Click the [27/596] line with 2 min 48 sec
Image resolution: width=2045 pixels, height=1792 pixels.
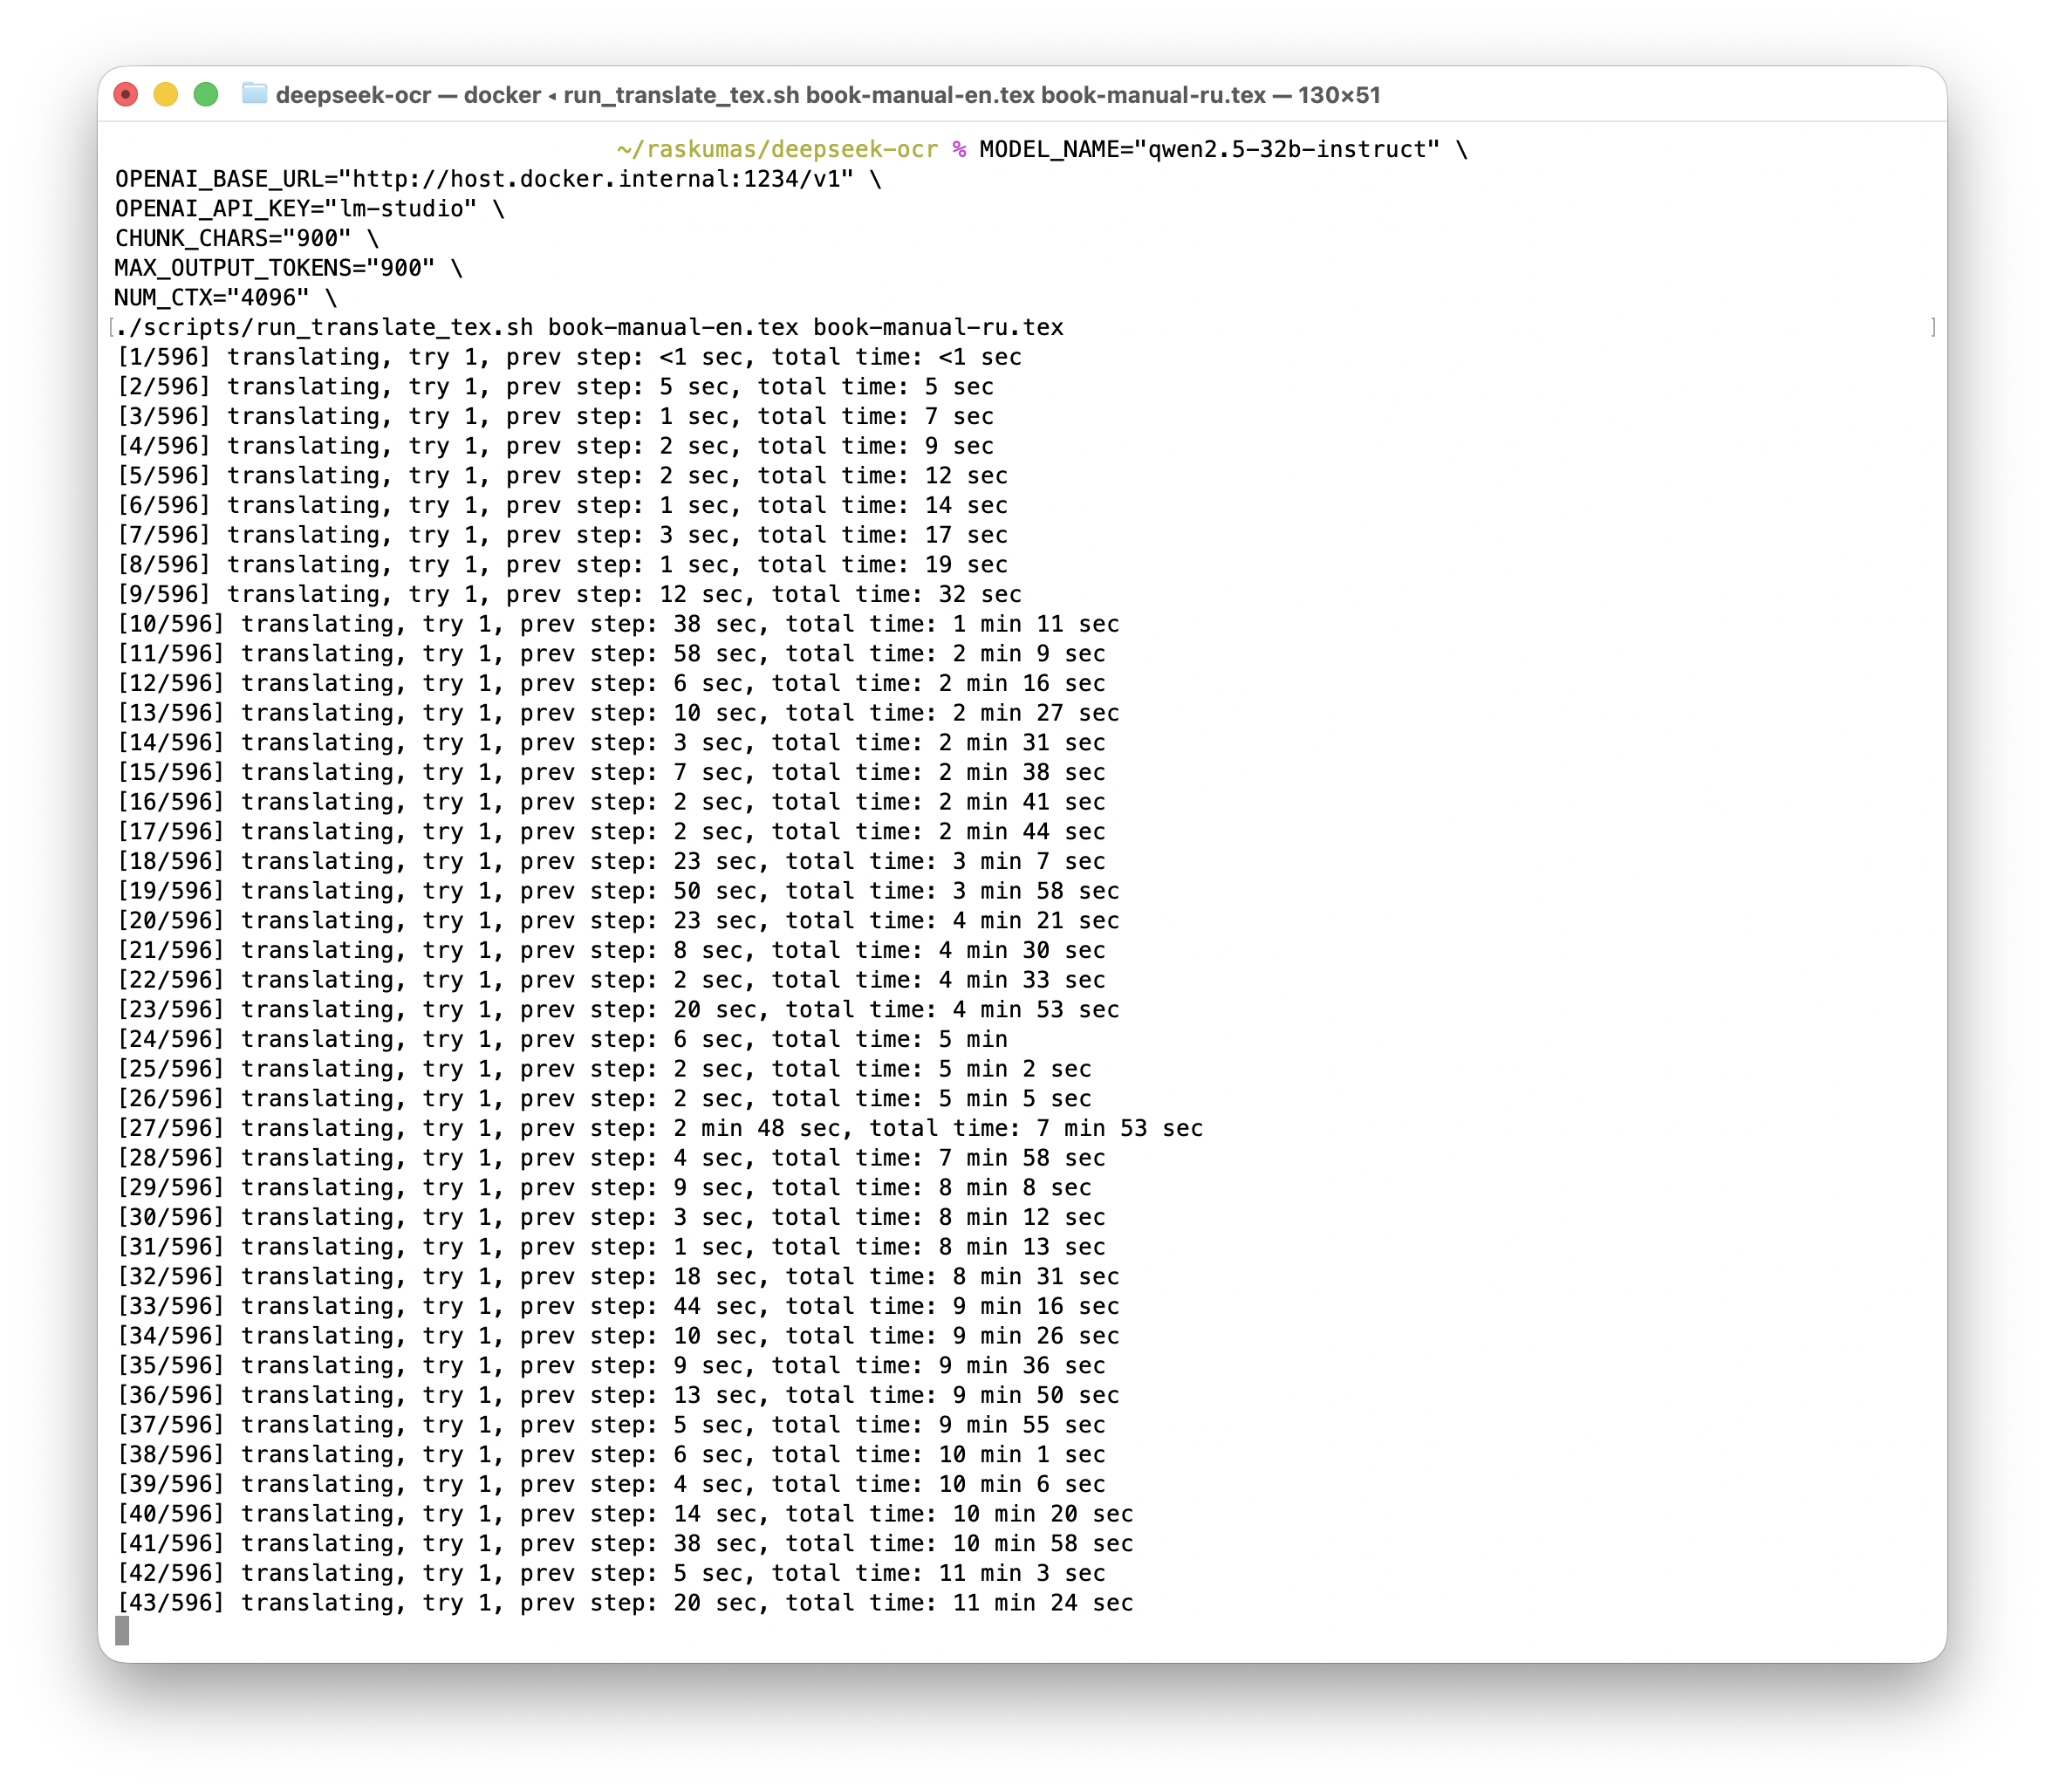coord(659,1128)
